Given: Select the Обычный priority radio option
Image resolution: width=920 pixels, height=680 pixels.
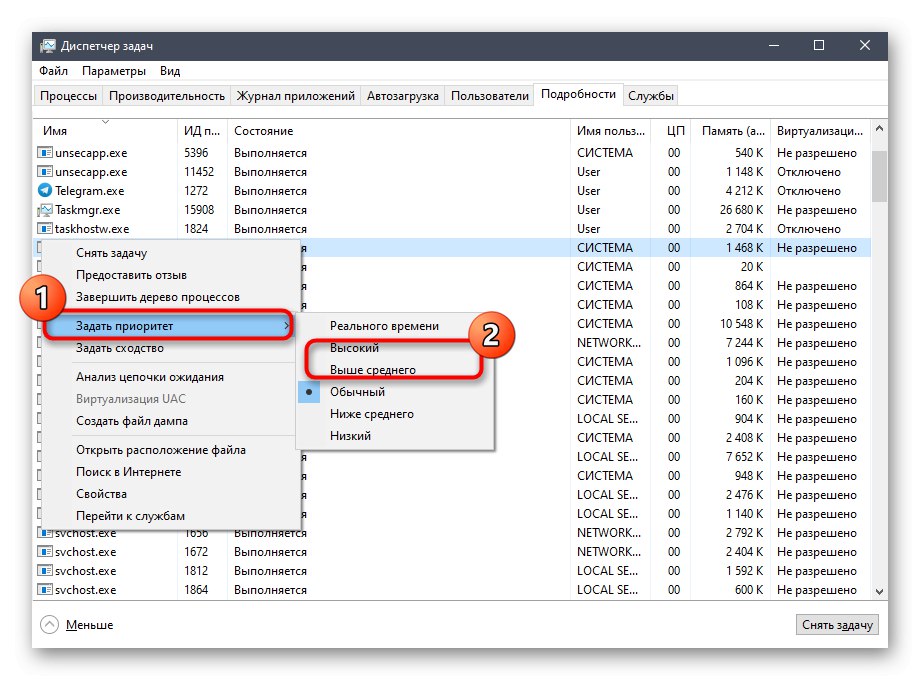Looking at the screenshot, I should (357, 392).
